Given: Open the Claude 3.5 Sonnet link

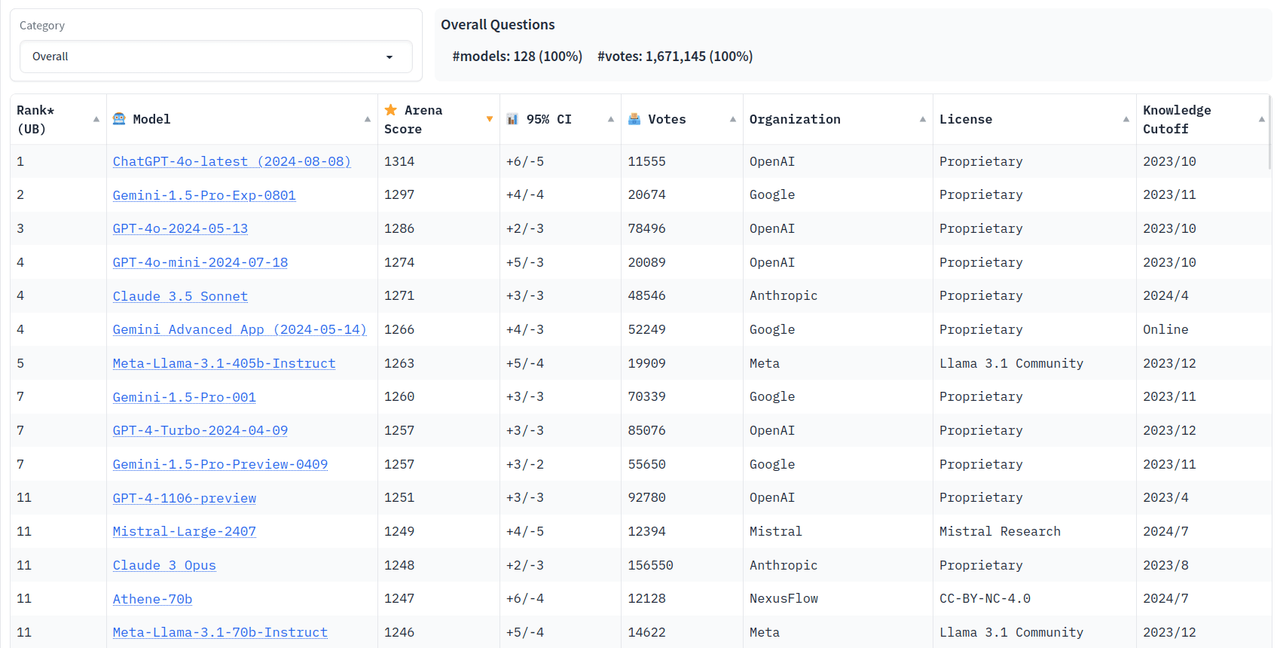Looking at the screenshot, I should pyautogui.click(x=180, y=296).
